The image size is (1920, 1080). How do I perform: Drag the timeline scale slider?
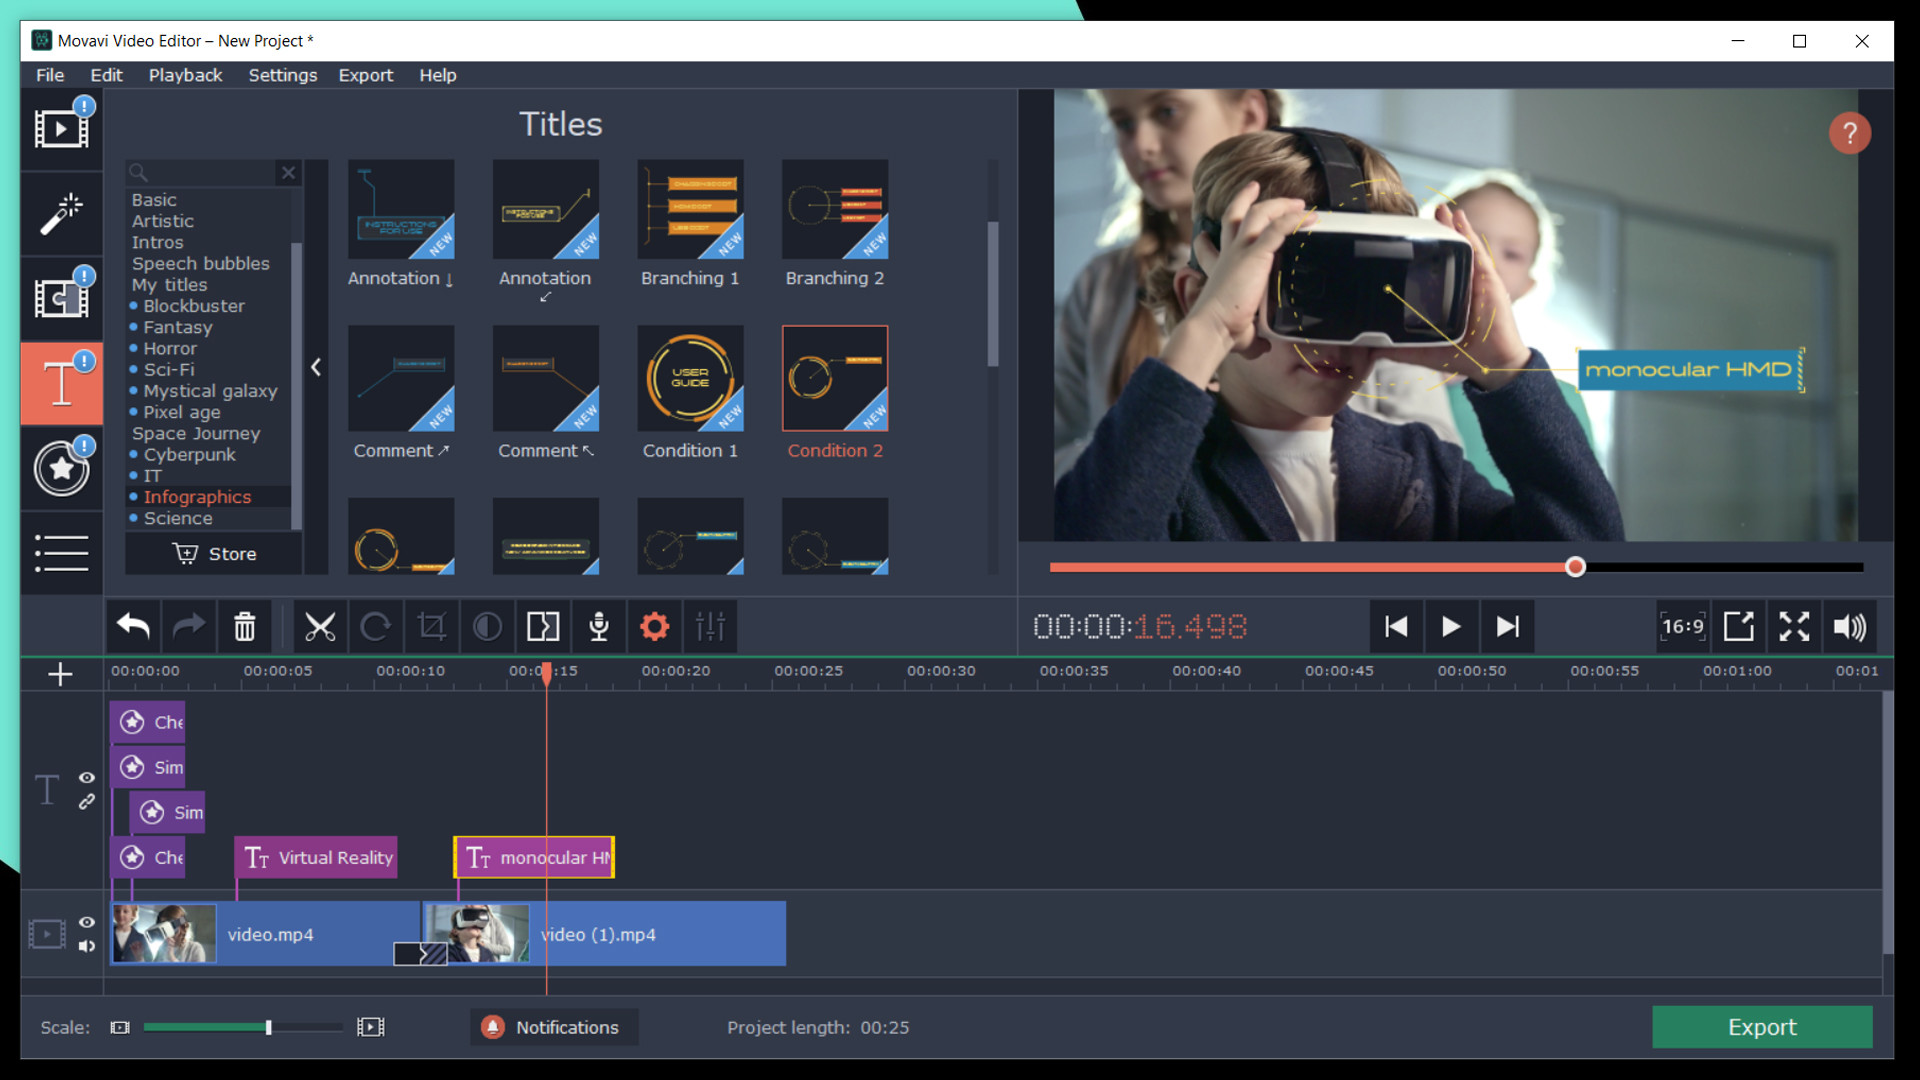265,1026
